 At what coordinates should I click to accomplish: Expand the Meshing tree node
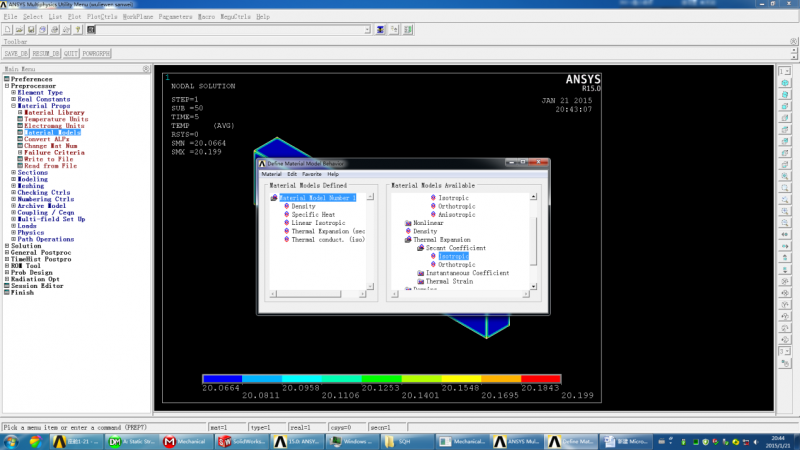point(14,186)
